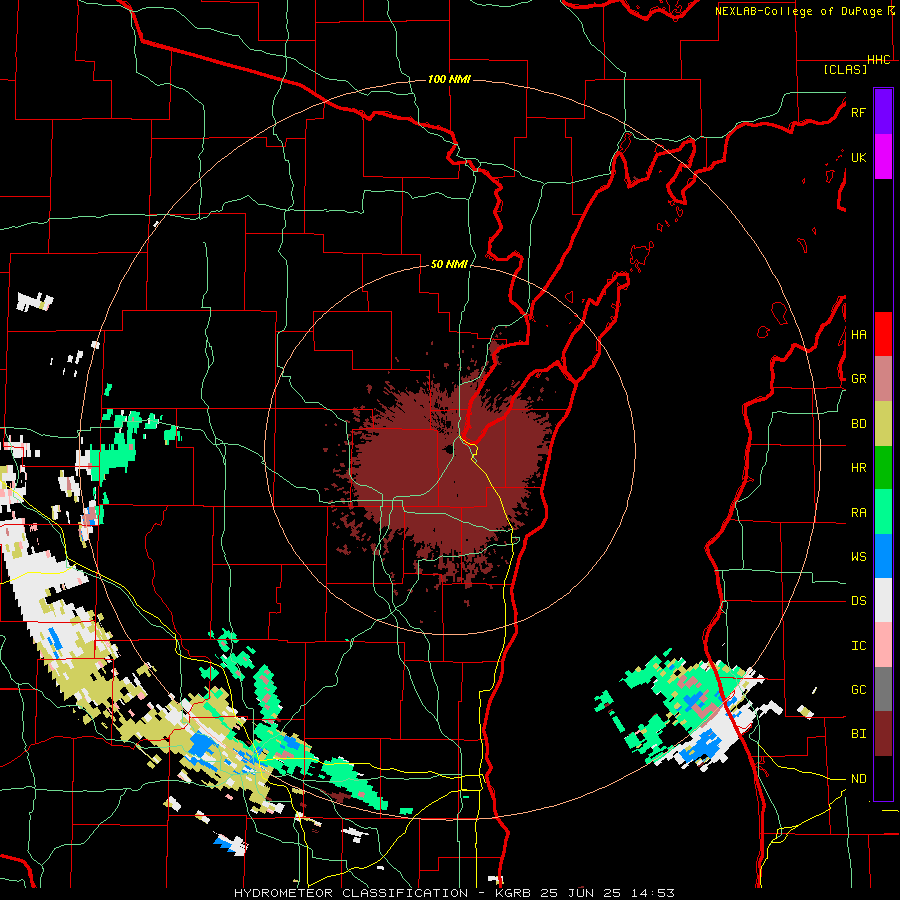Click the DS legend label text
900x900 pixels.
[858, 601]
